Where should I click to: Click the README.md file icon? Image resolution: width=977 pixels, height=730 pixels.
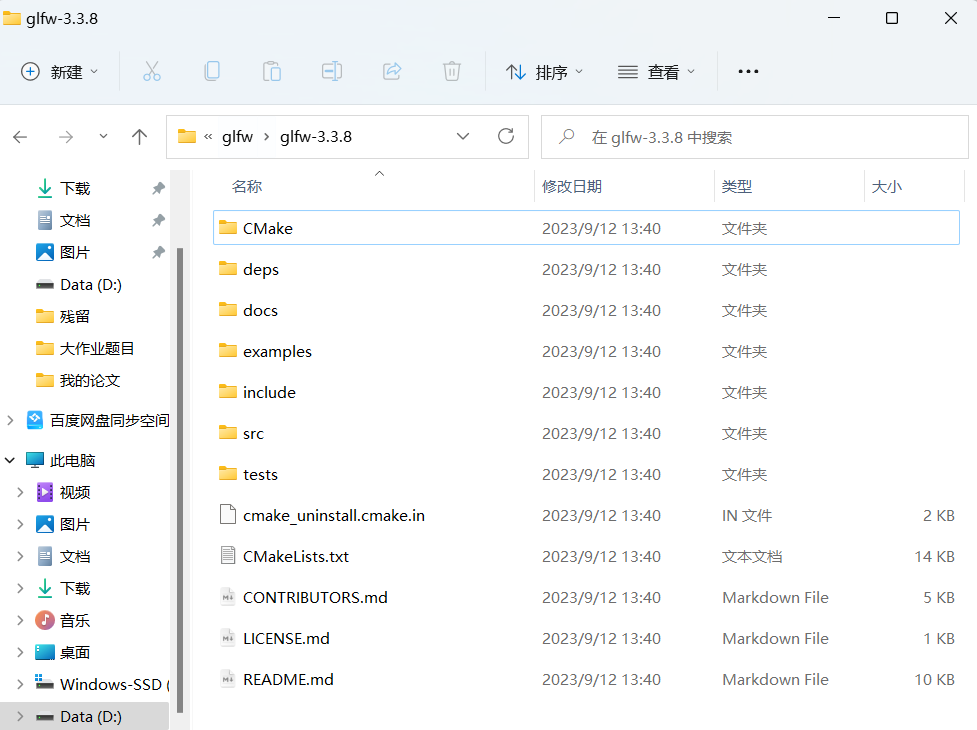[228, 679]
